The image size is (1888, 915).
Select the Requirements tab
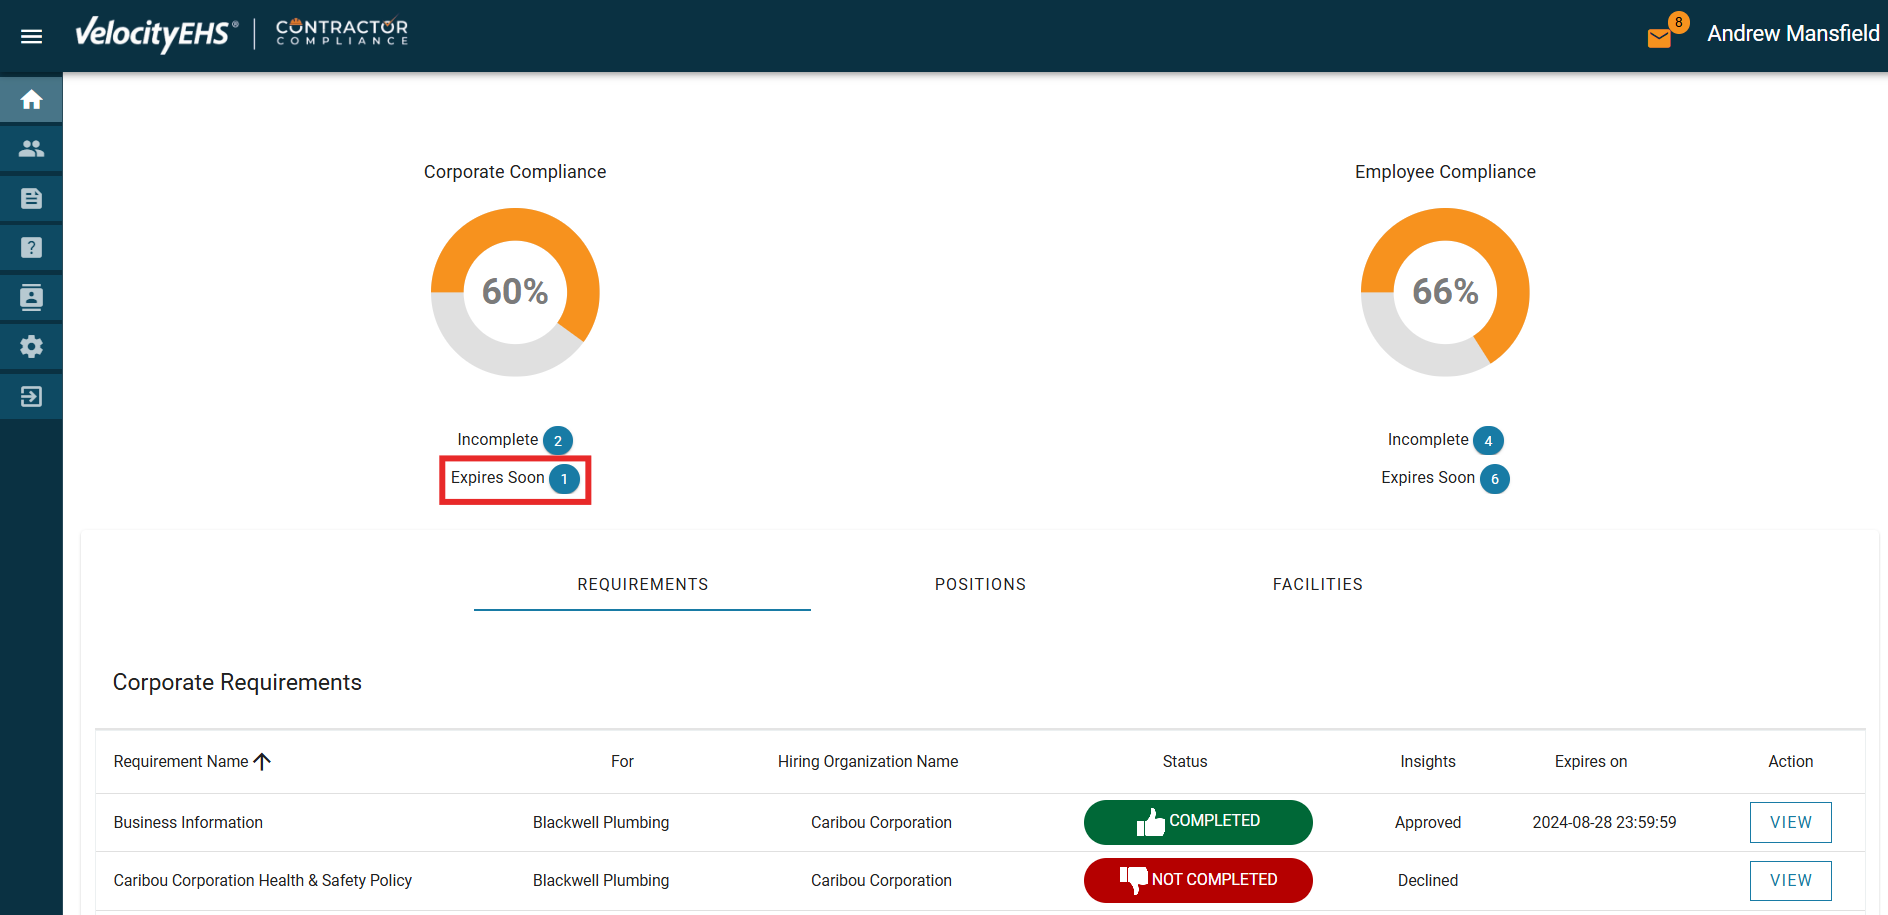coord(642,584)
